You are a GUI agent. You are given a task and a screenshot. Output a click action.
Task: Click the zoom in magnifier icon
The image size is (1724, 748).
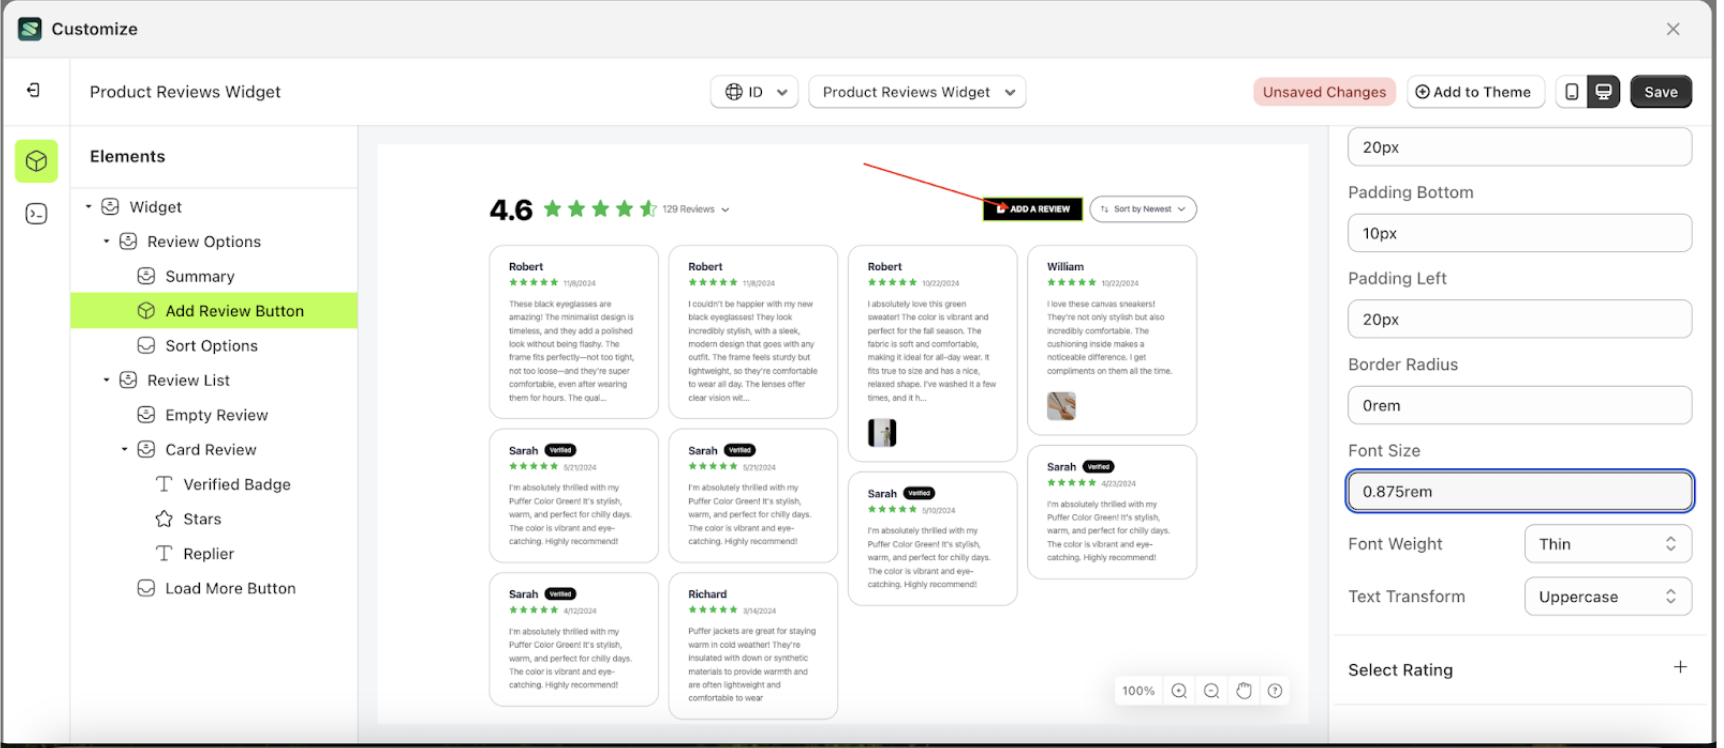(x=1179, y=691)
